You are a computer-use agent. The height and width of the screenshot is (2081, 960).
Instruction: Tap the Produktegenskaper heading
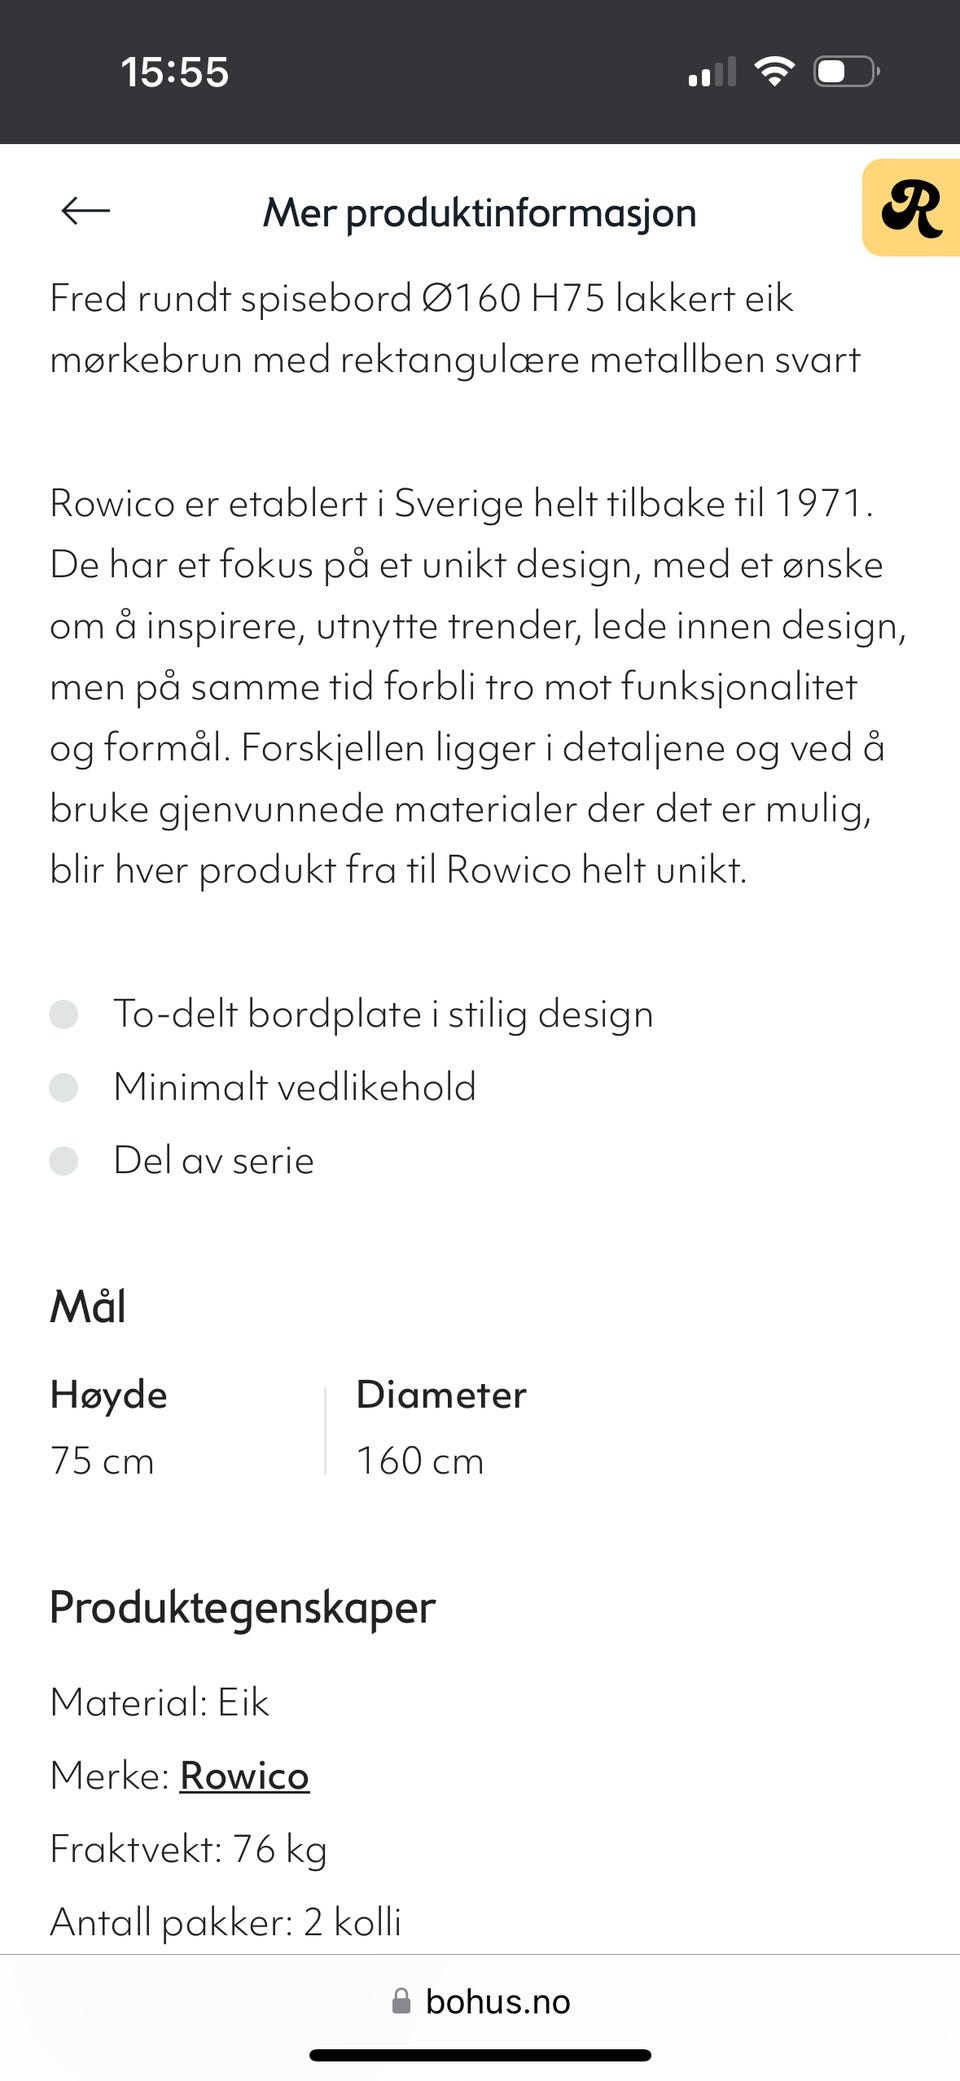[x=242, y=1608]
